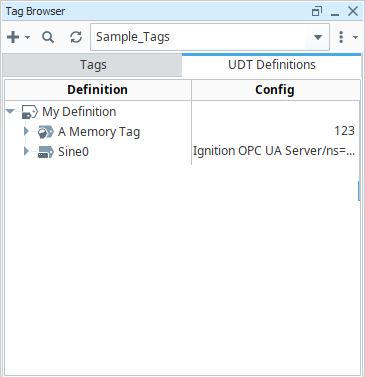Click the plus Add Tag icon

13,37
